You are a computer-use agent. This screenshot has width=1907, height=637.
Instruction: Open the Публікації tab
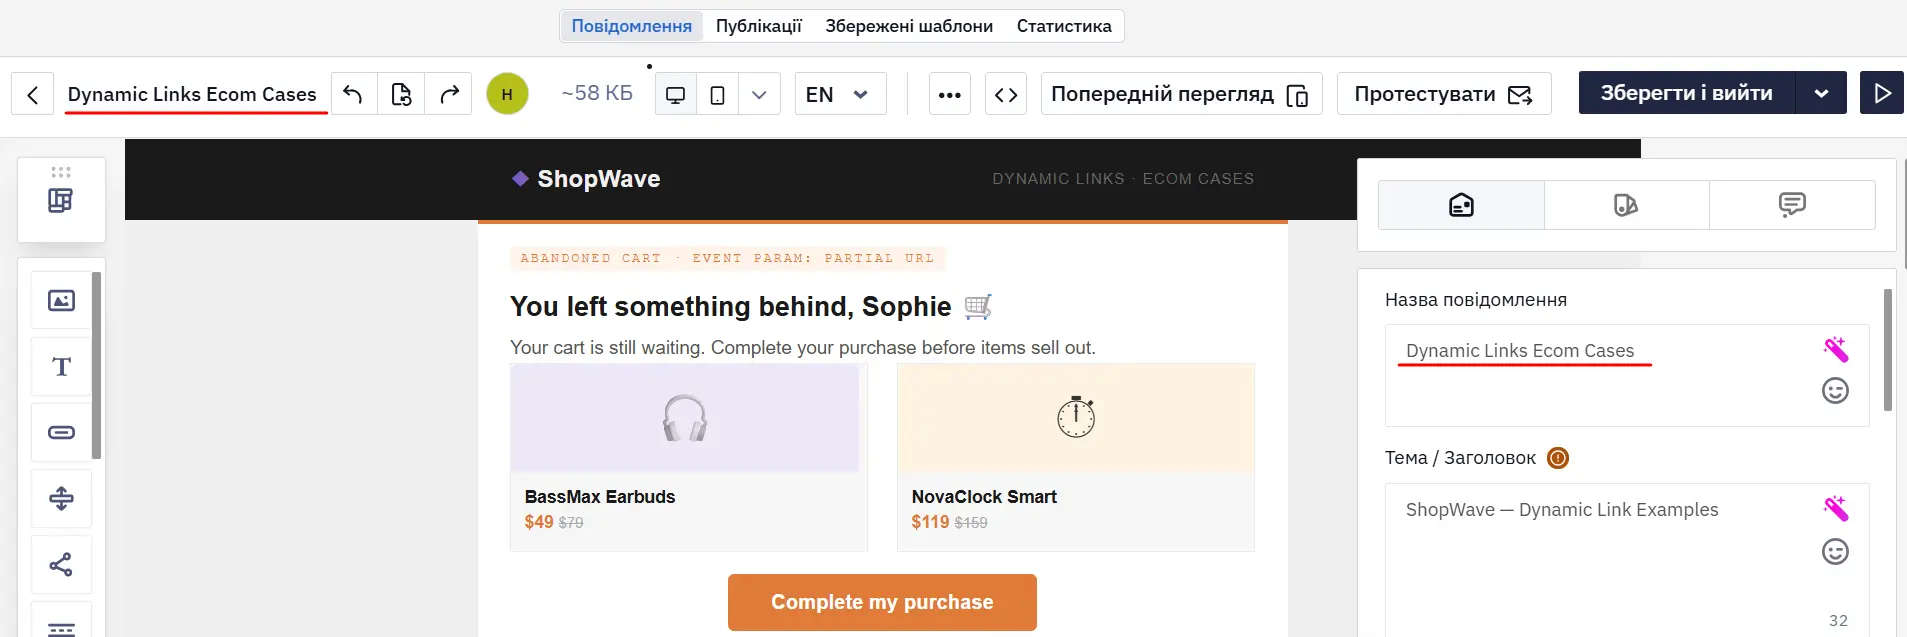click(x=759, y=26)
